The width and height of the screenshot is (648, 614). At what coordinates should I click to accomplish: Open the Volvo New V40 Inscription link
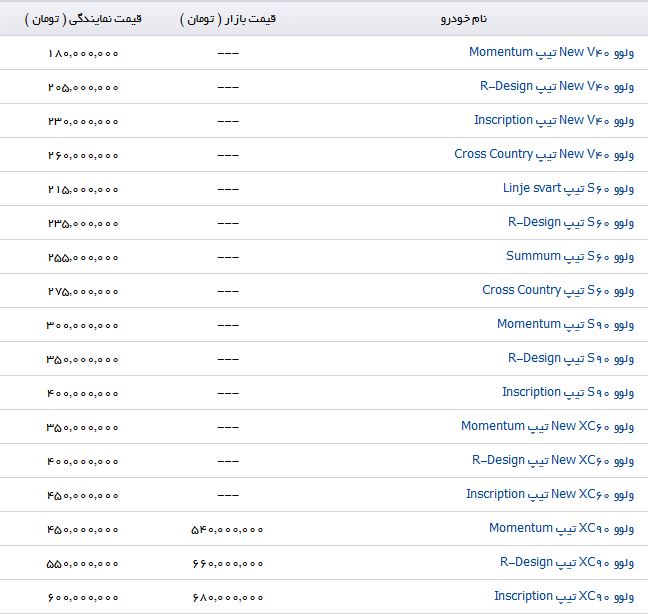(554, 121)
